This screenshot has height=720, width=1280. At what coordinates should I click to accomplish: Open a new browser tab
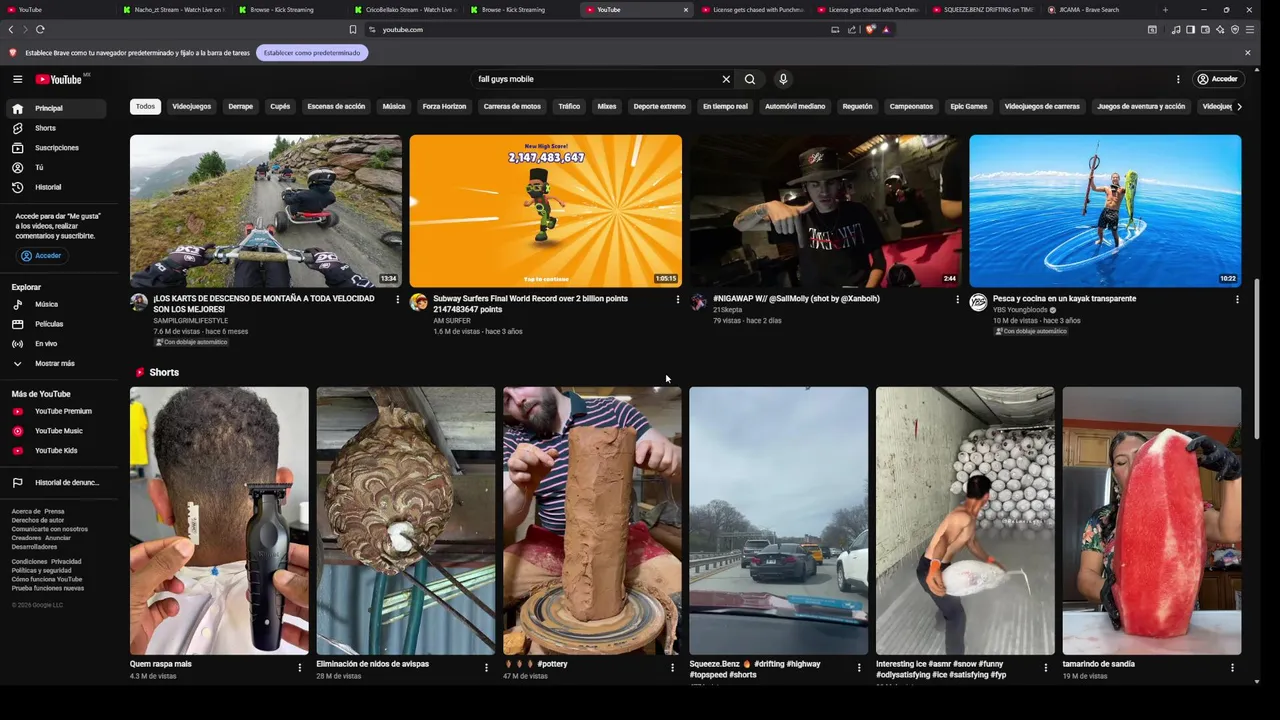1165,10
